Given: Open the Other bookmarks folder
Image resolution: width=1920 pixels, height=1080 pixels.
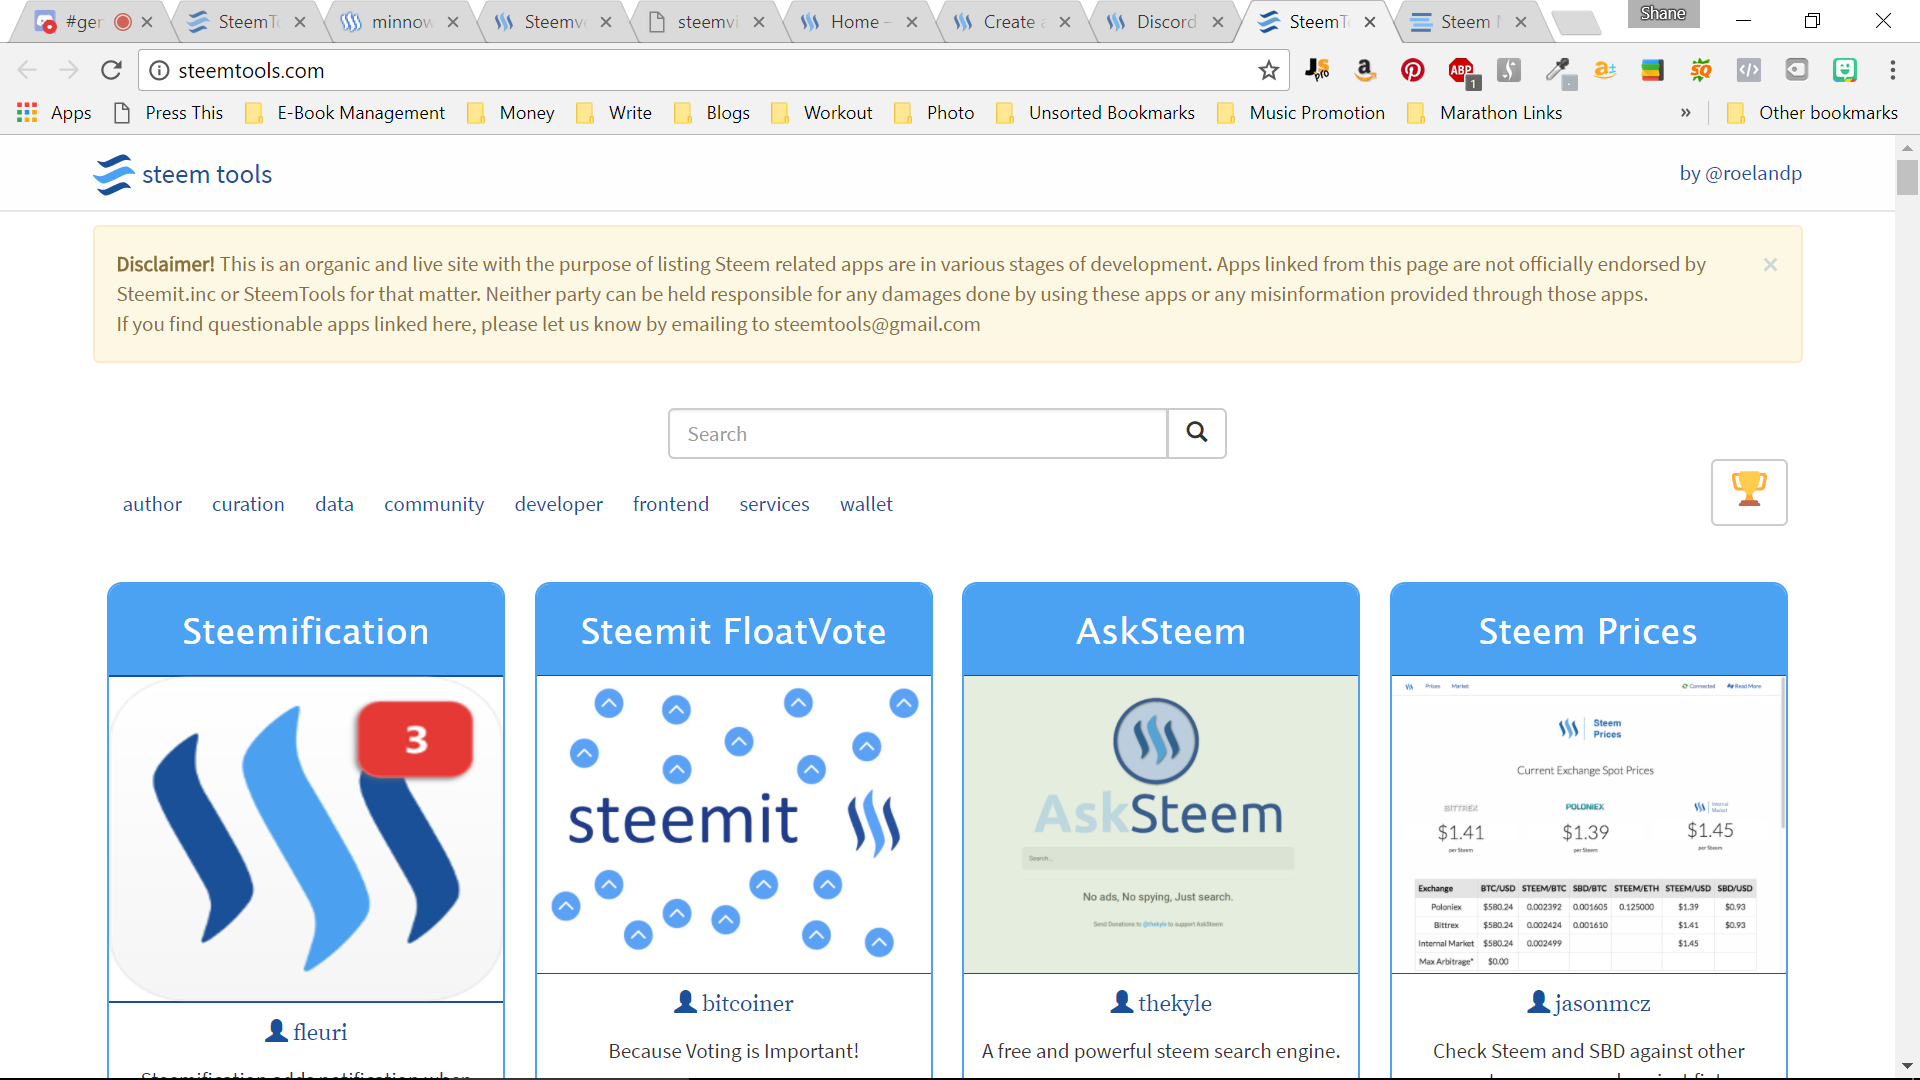Looking at the screenshot, I should [x=1812, y=113].
